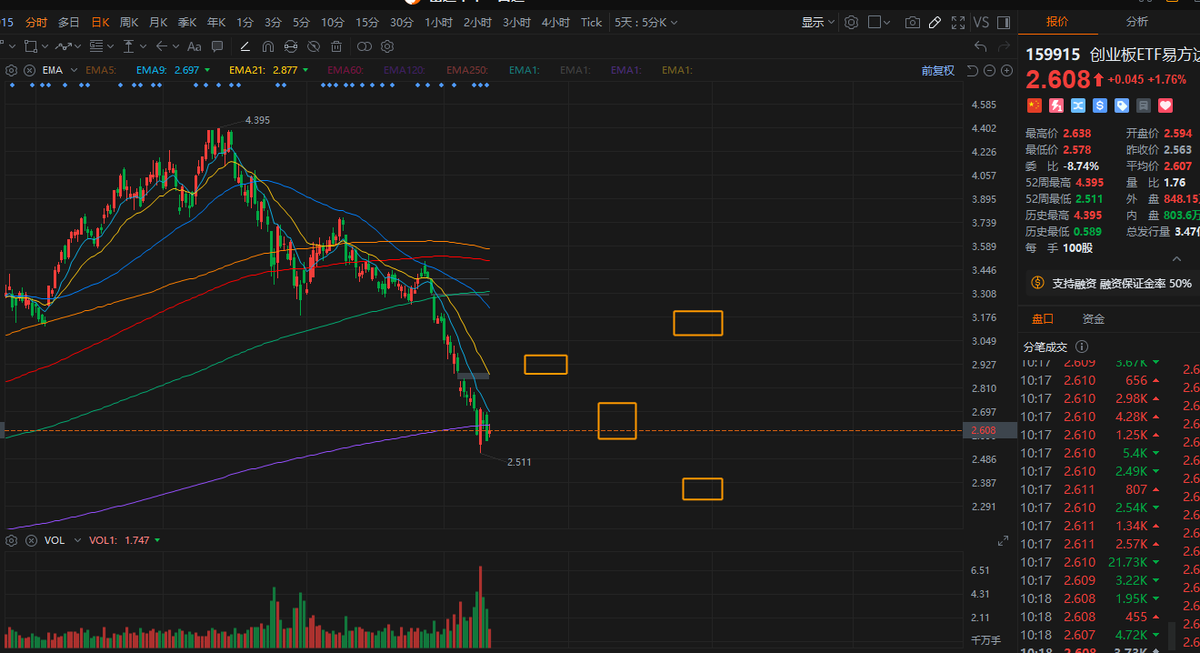The image size is (1200, 653).
Task: Toggle VOL1 line visibility arrow
Action: pyautogui.click(x=157, y=540)
